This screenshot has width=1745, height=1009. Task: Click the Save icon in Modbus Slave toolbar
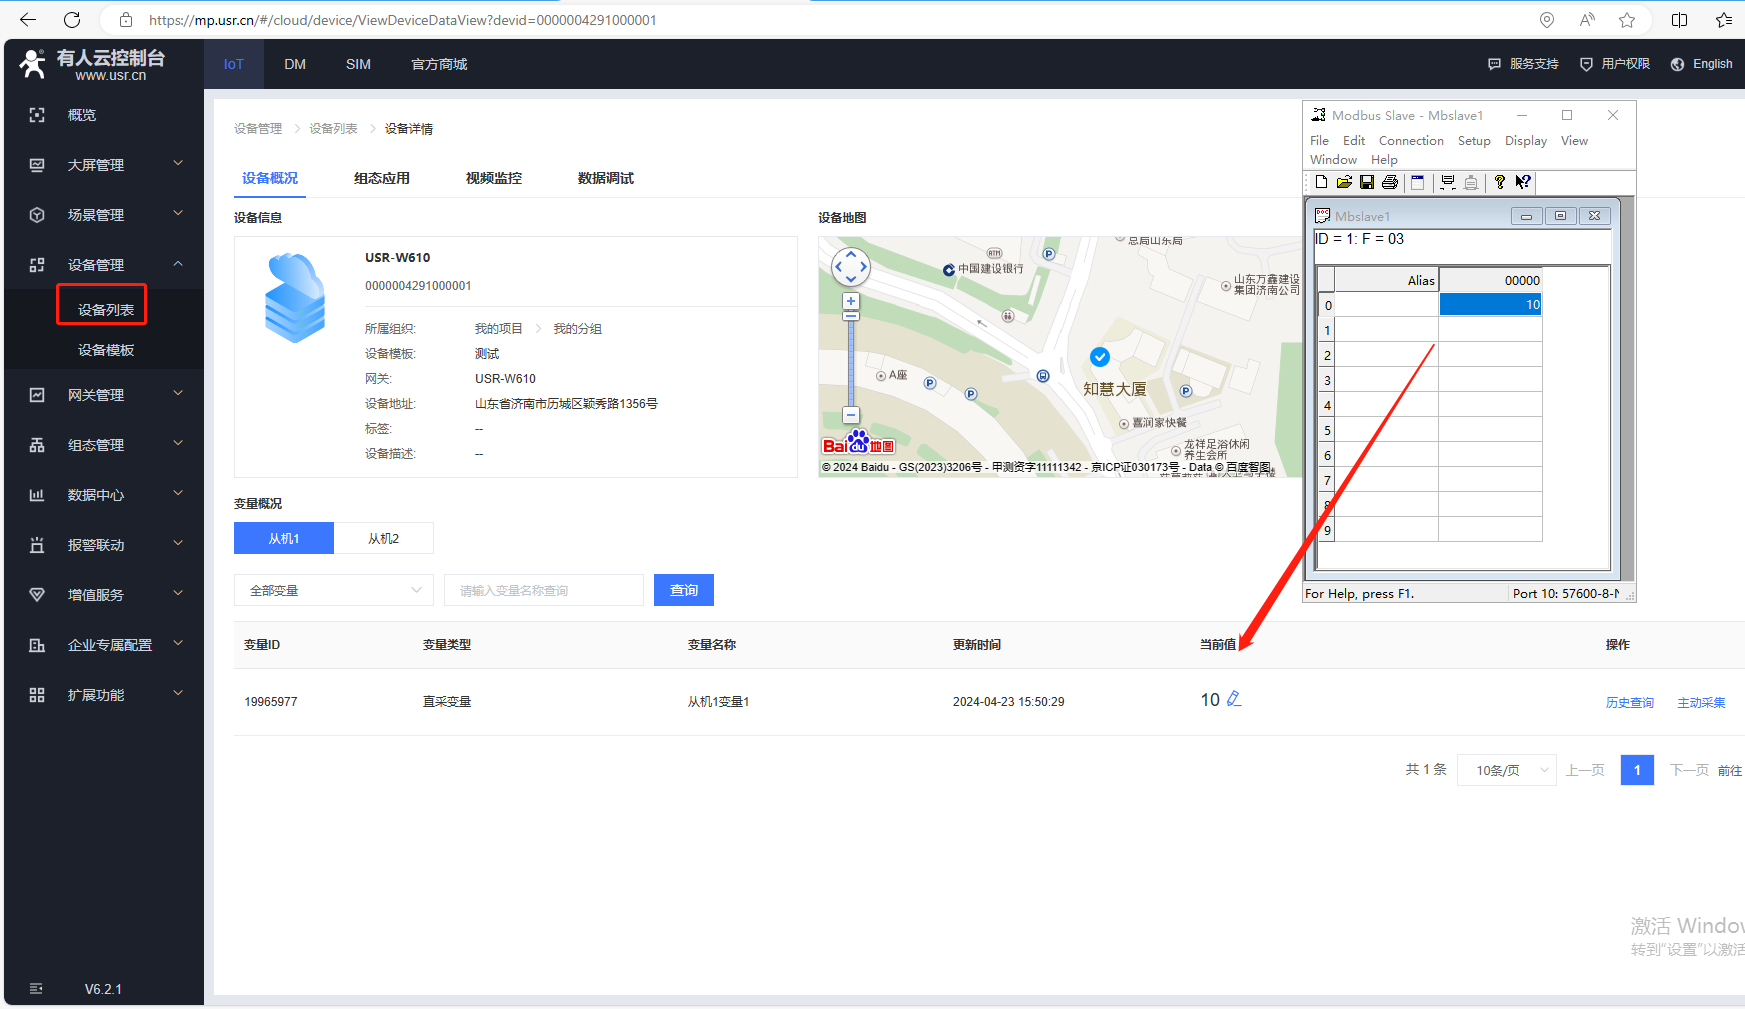tap(1366, 182)
